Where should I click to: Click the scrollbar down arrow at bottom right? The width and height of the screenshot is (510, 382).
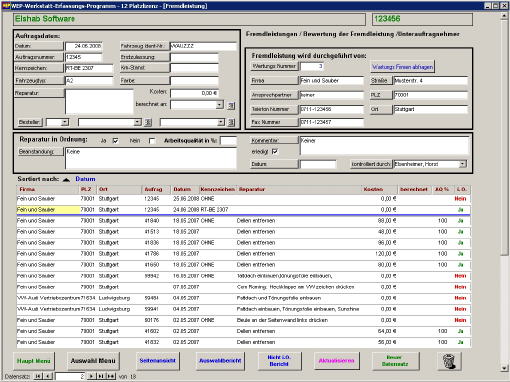click(504, 368)
